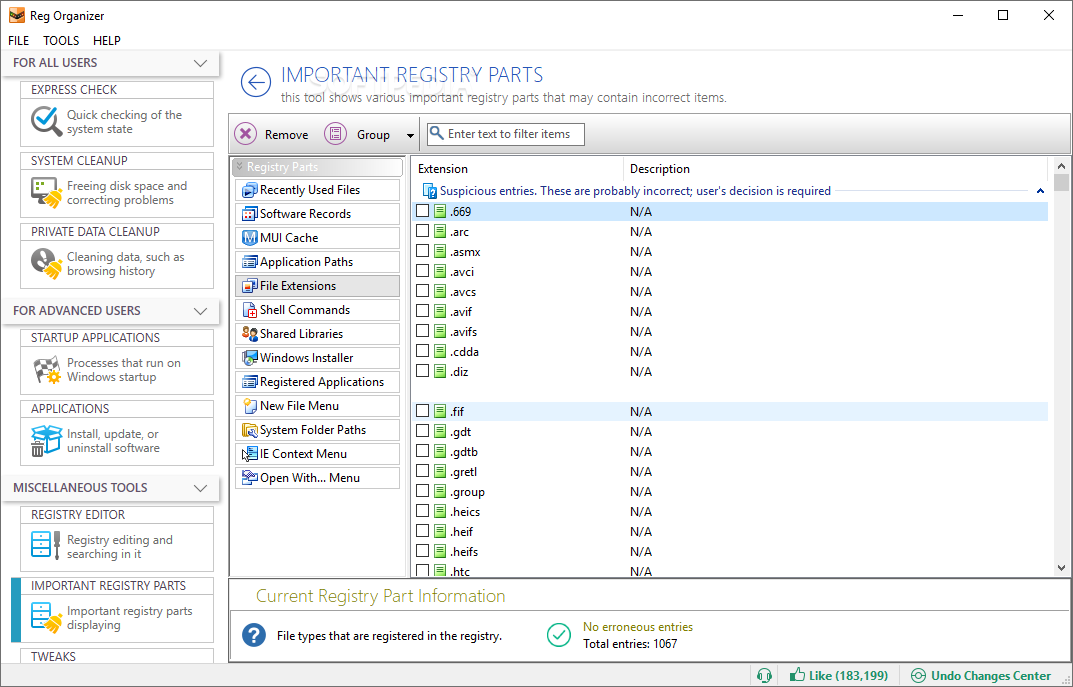
Task: Open the TOOLS menu
Action: [x=61, y=40]
